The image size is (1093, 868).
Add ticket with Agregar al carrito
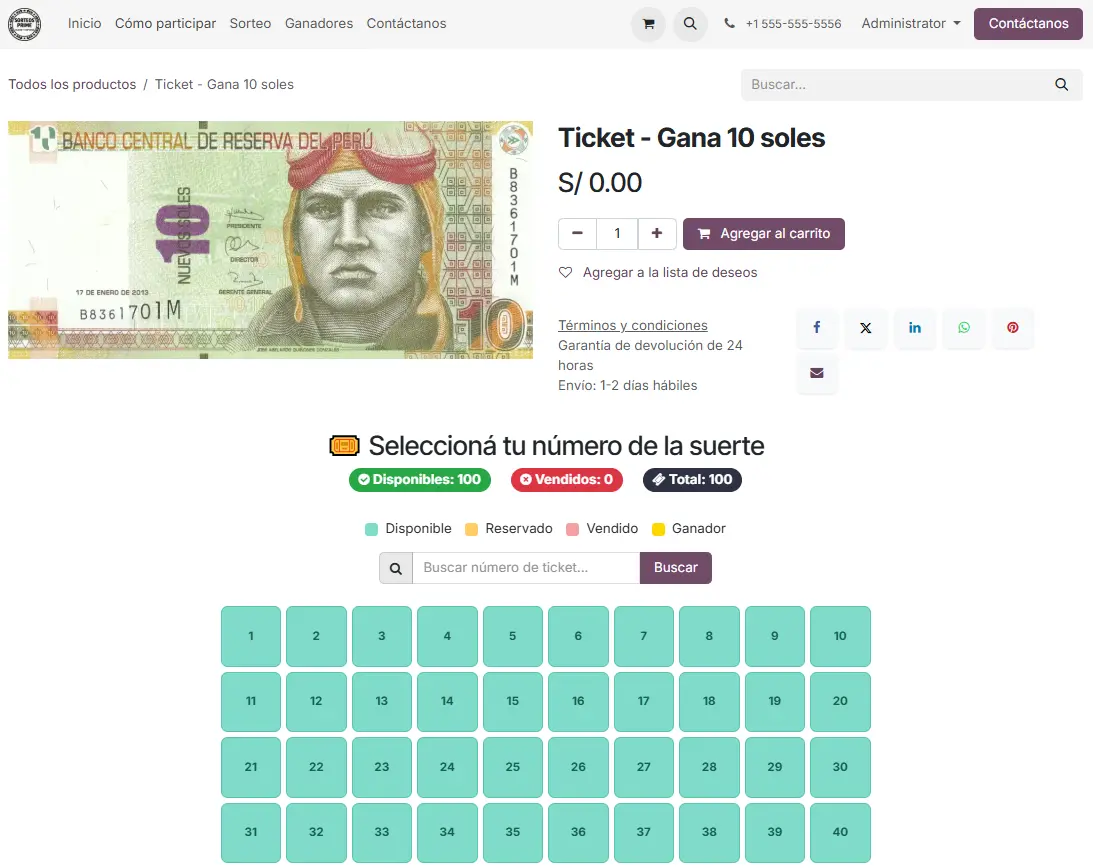click(763, 234)
